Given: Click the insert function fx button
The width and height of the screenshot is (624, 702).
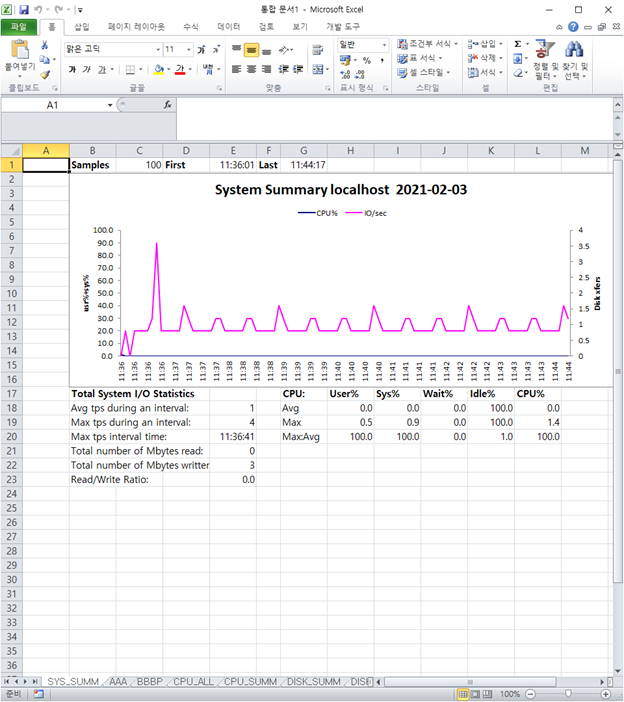Looking at the screenshot, I should [x=168, y=105].
